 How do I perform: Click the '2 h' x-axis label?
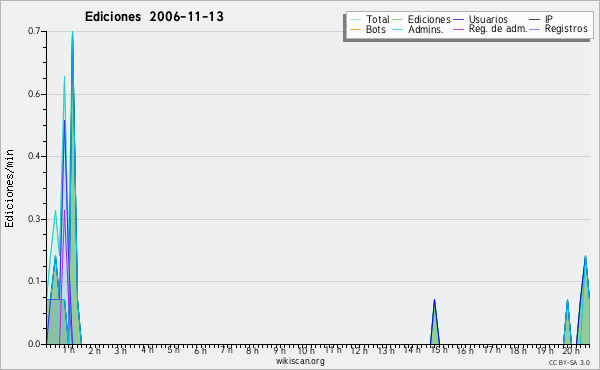(x=95, y=350)
